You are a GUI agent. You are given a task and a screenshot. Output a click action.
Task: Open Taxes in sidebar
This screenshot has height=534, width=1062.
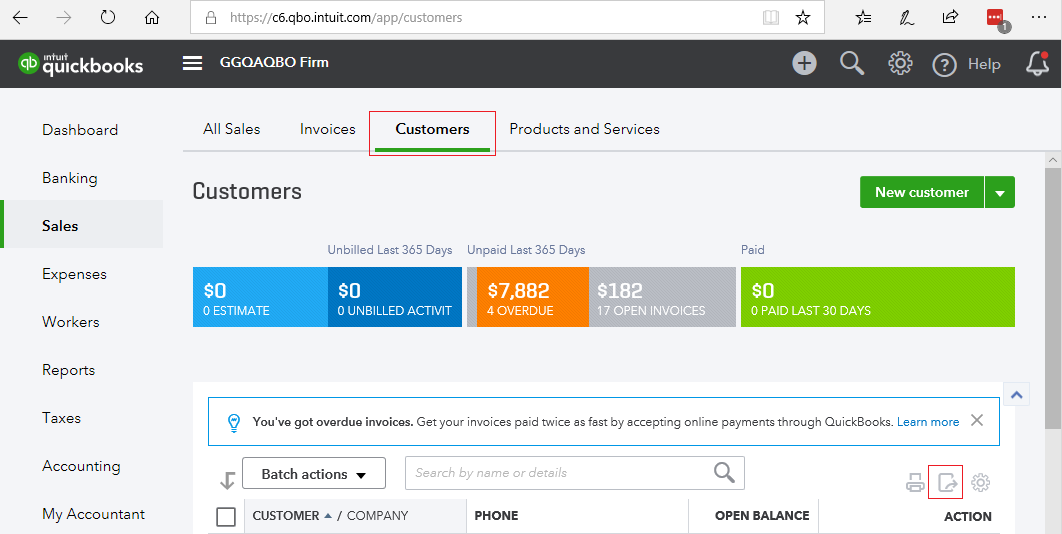coord(62,418)
